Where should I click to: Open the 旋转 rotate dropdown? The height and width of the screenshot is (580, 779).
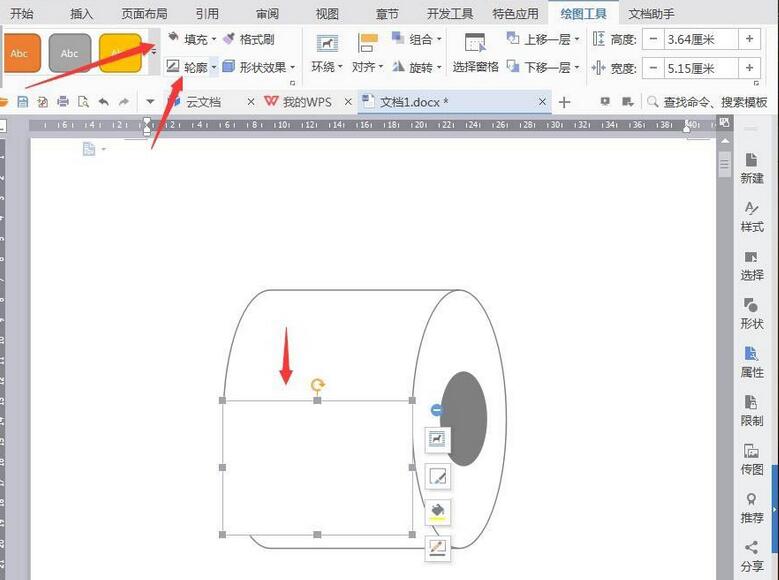416,67
